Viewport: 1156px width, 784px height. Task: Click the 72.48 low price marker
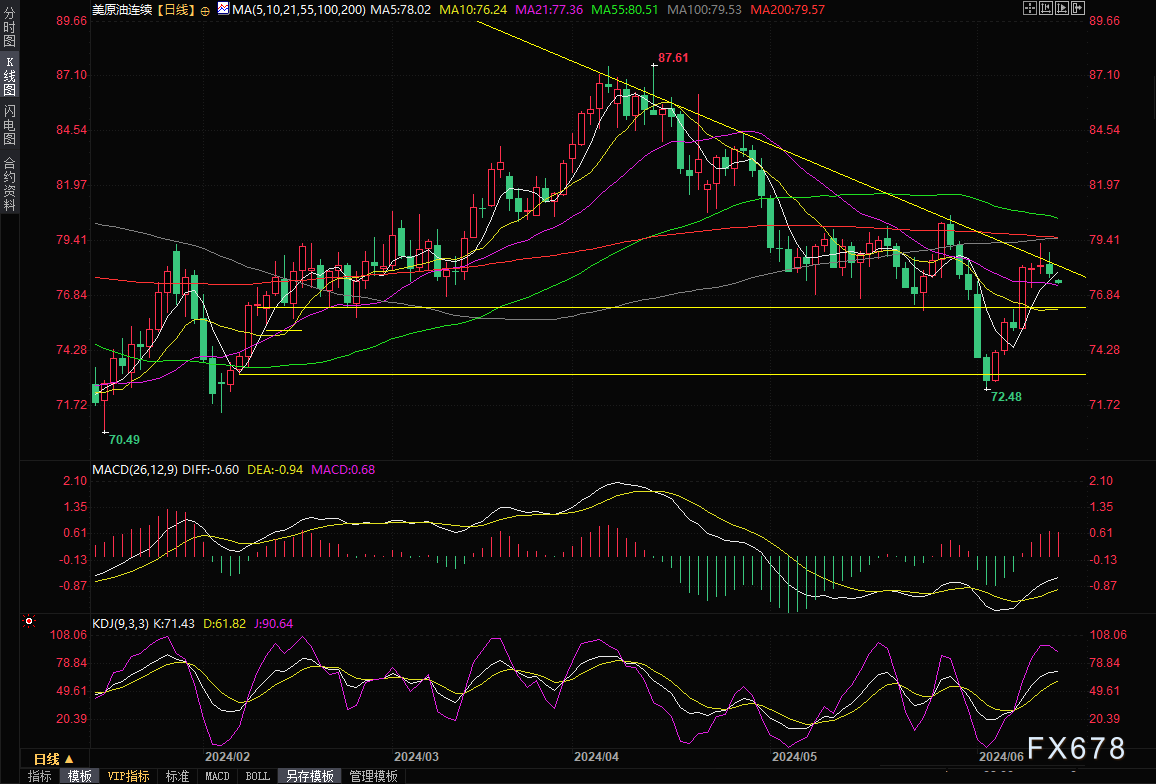[x=1006, y=397]
